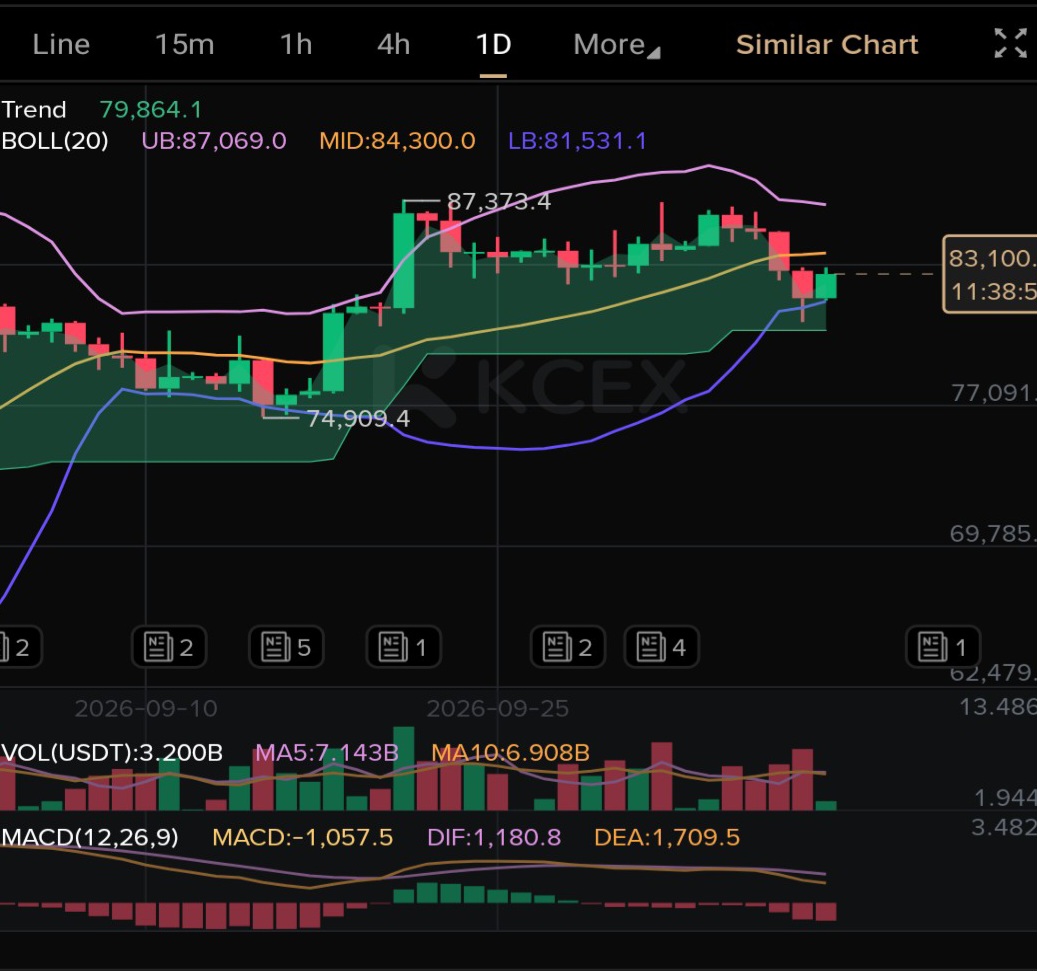Open news badge 2 above date 2026-09-10
This screenshot has height=971, width=1037.
coord(169,646)
